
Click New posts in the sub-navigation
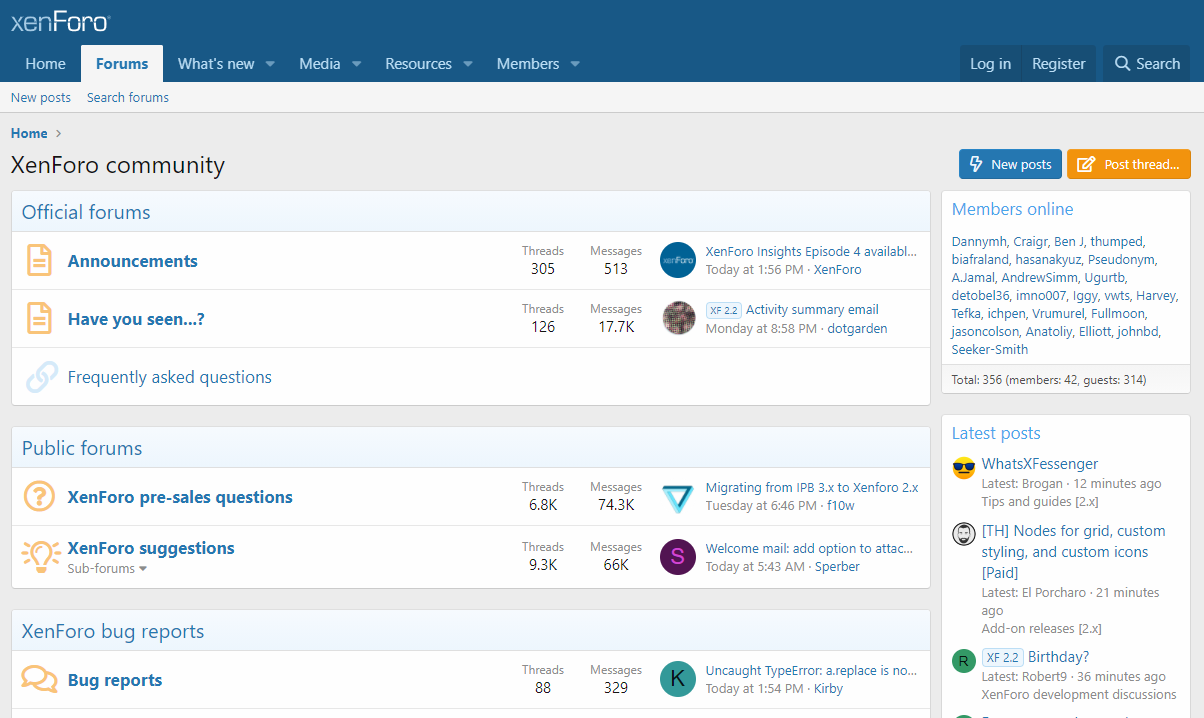[x=41, y=97]
